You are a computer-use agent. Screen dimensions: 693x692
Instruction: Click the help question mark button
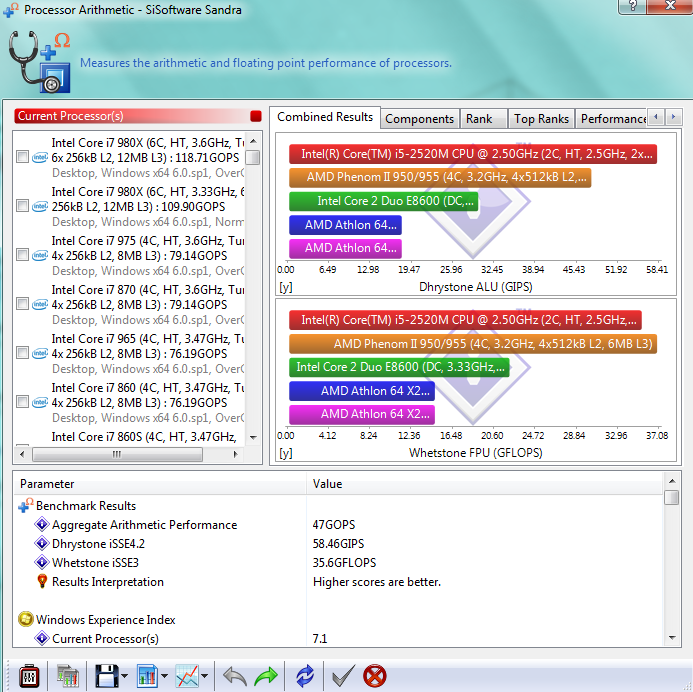tap(632, 6)
